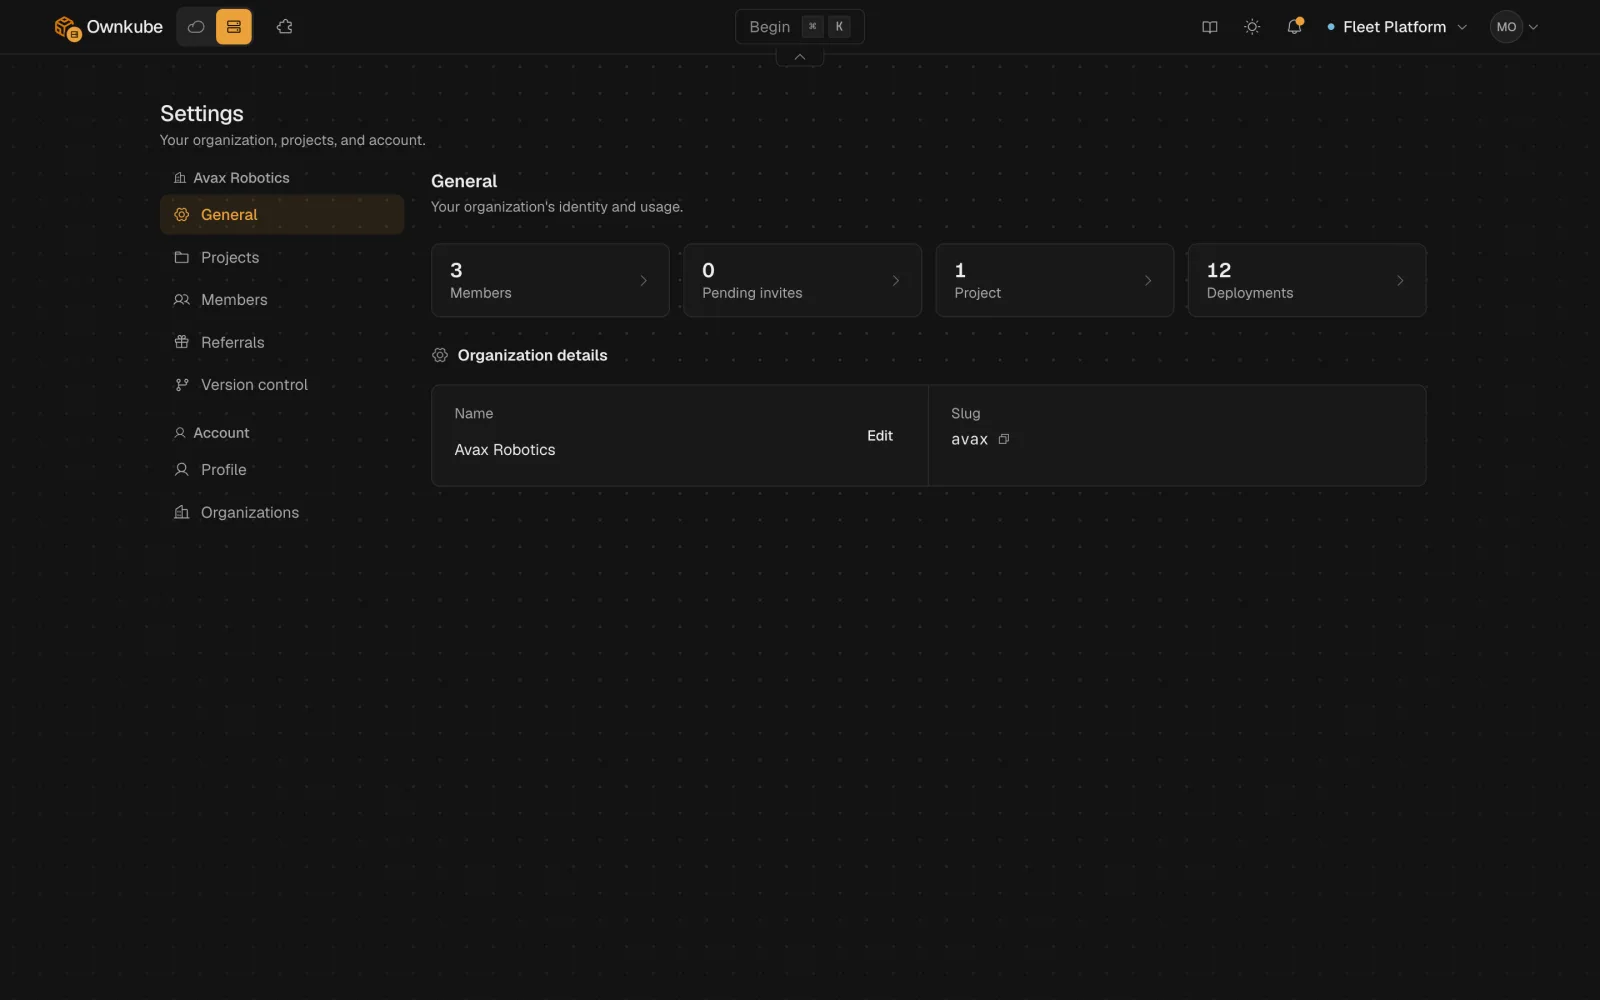The height and width of the screenshot is (1000, 1600).
Task: Click chevron on Deployments card
Action: coord(1400,281)
